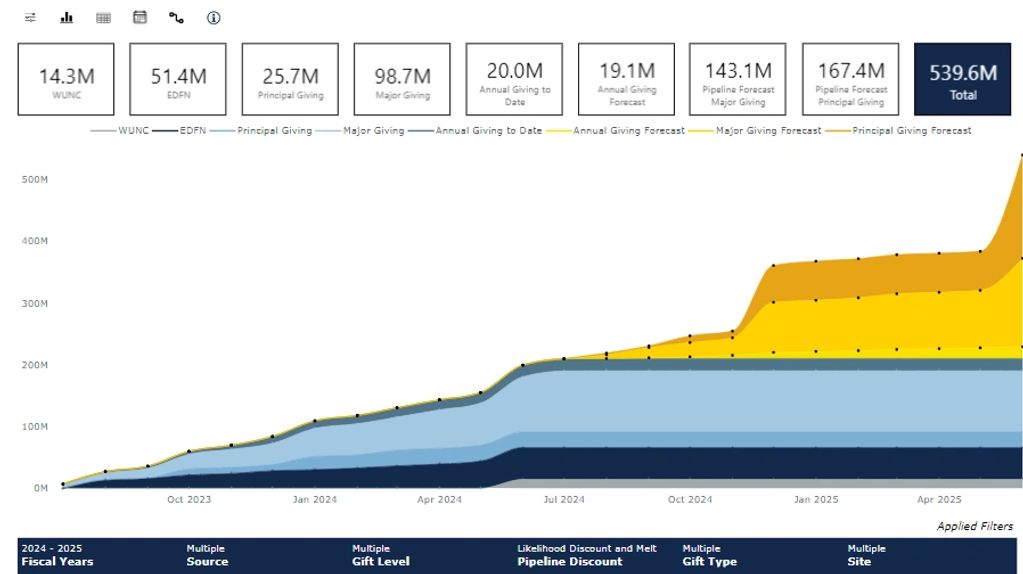Choose the Major Giving 98.7M card
This screenshot has height=574, width=1023.
(402, 79)
